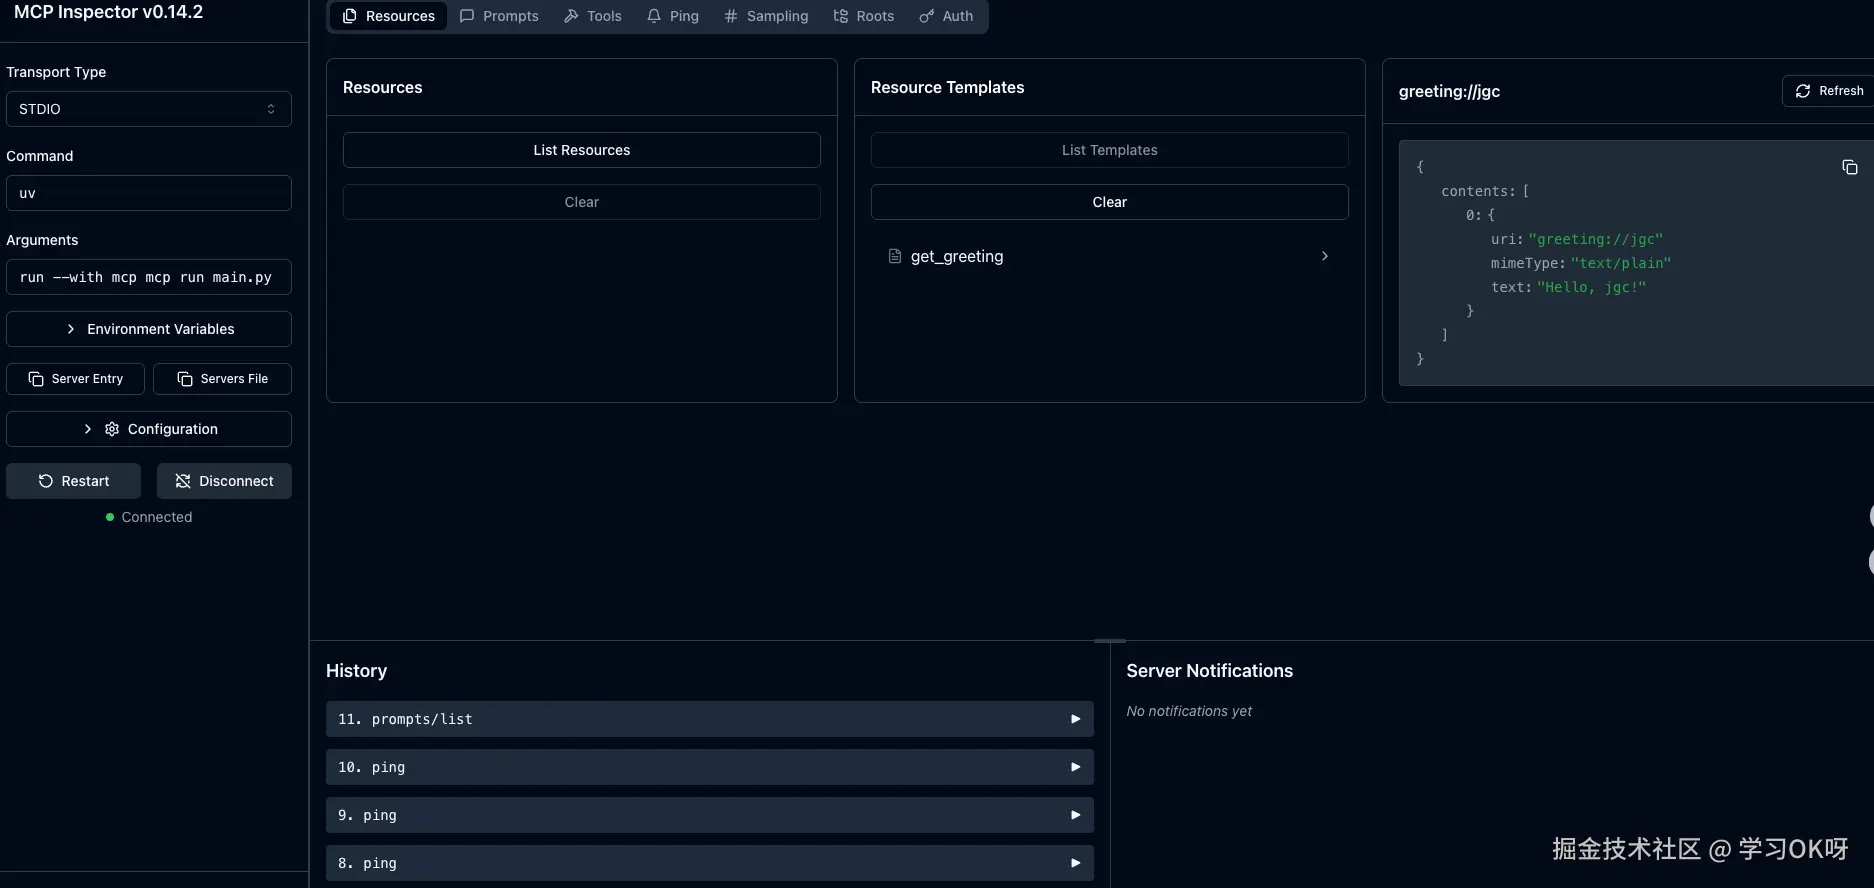
Task: Expand history entry 11 prompts/list
Action: tap(710, 719)
